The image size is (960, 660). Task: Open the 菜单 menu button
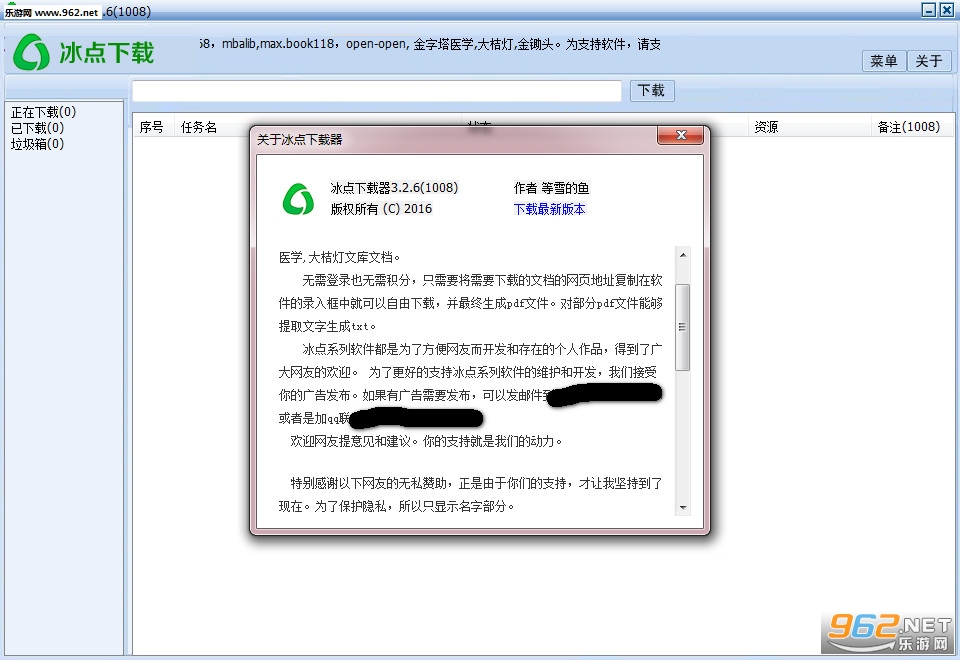(x=883, y=61)
